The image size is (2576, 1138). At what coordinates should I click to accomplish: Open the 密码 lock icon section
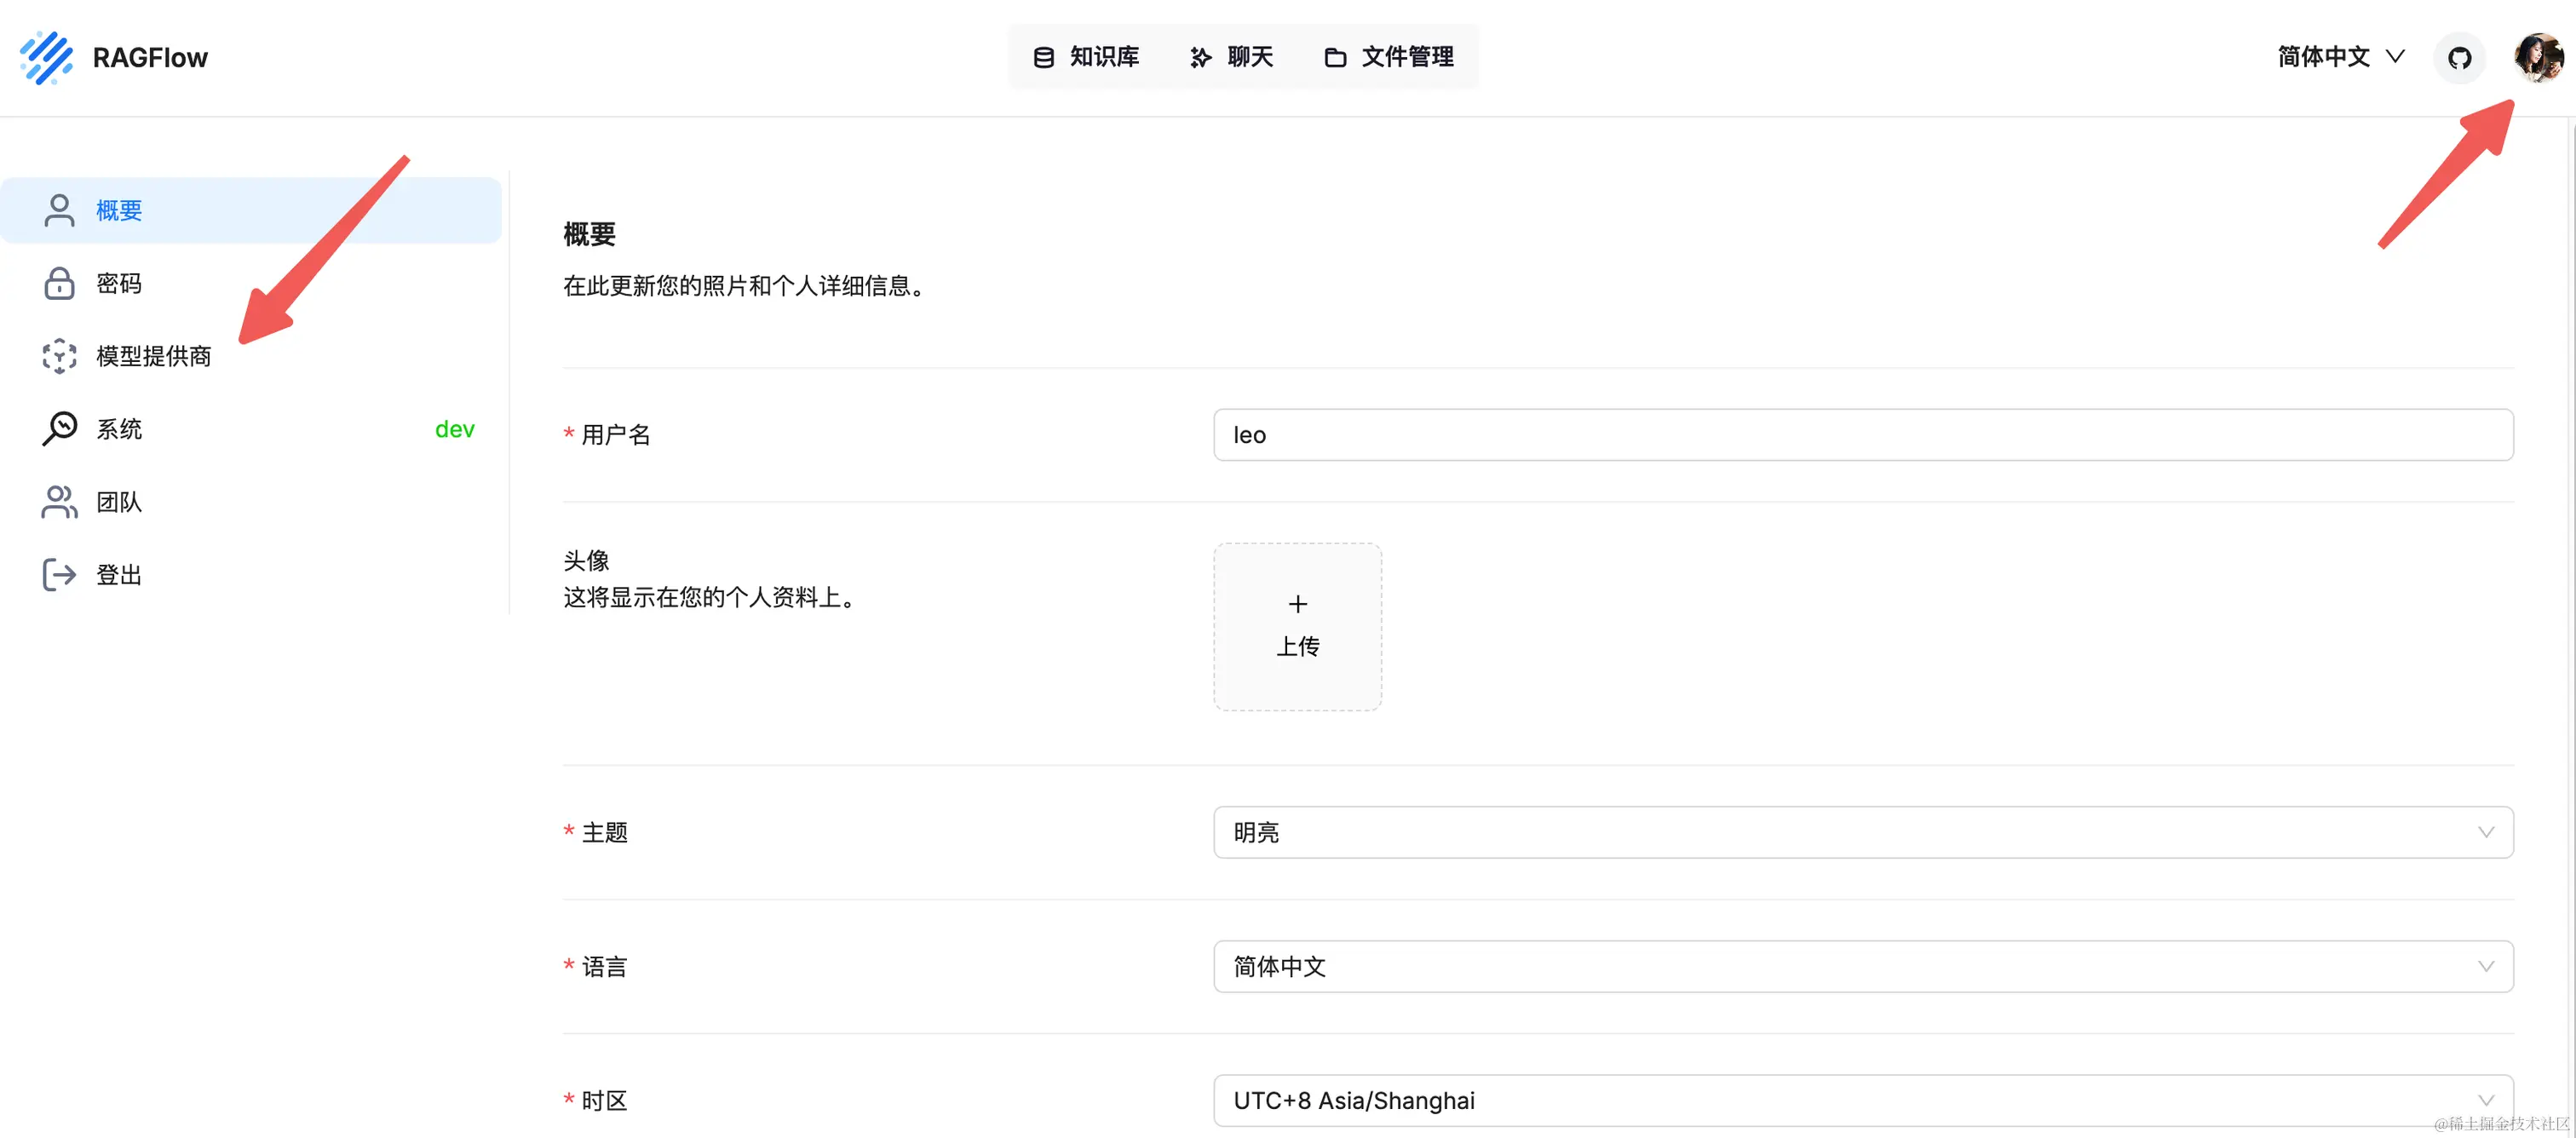click(59, 283)
